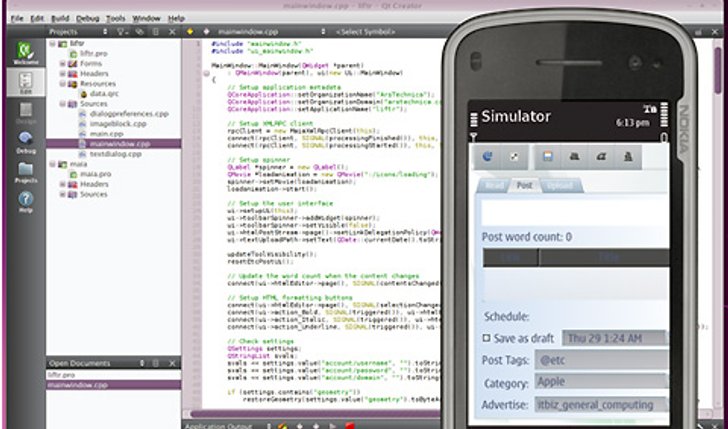
Task: Click the Post Tags field containing @etc
Action: tap(602, 360)
